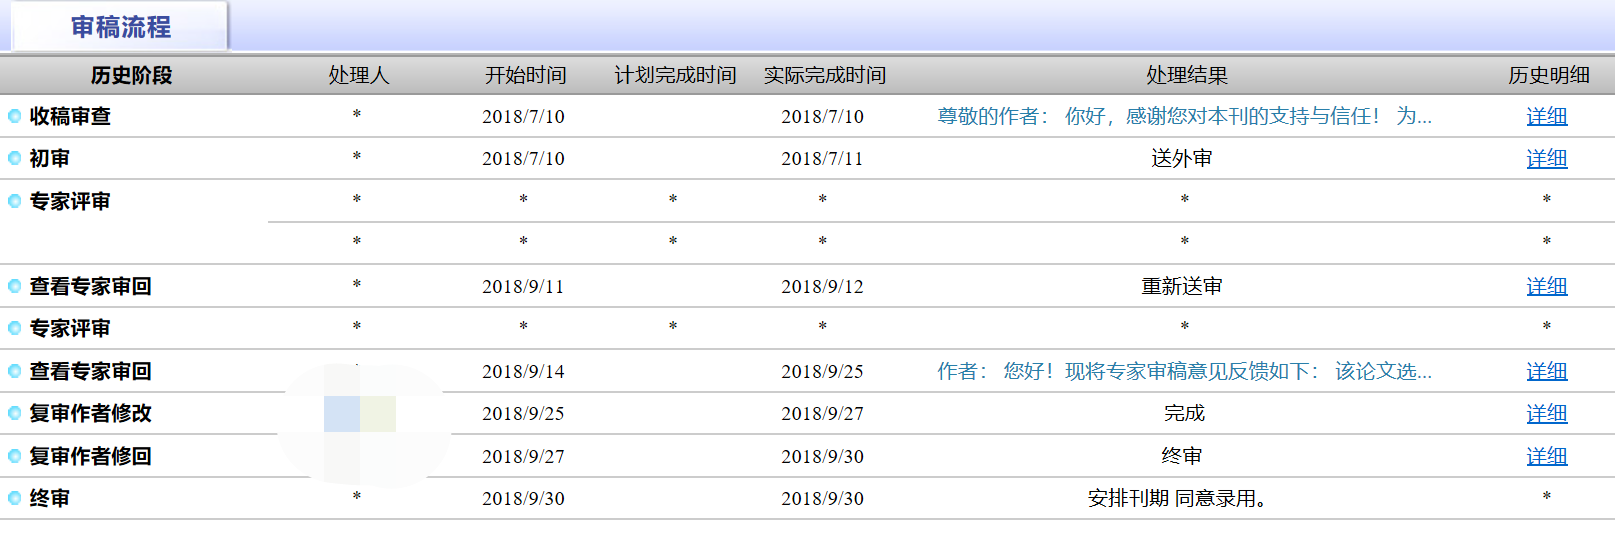Click the 尊敬的作者 result message text
The image size is (1615, 545).
pyautogui.click(x=1184, y=116)
